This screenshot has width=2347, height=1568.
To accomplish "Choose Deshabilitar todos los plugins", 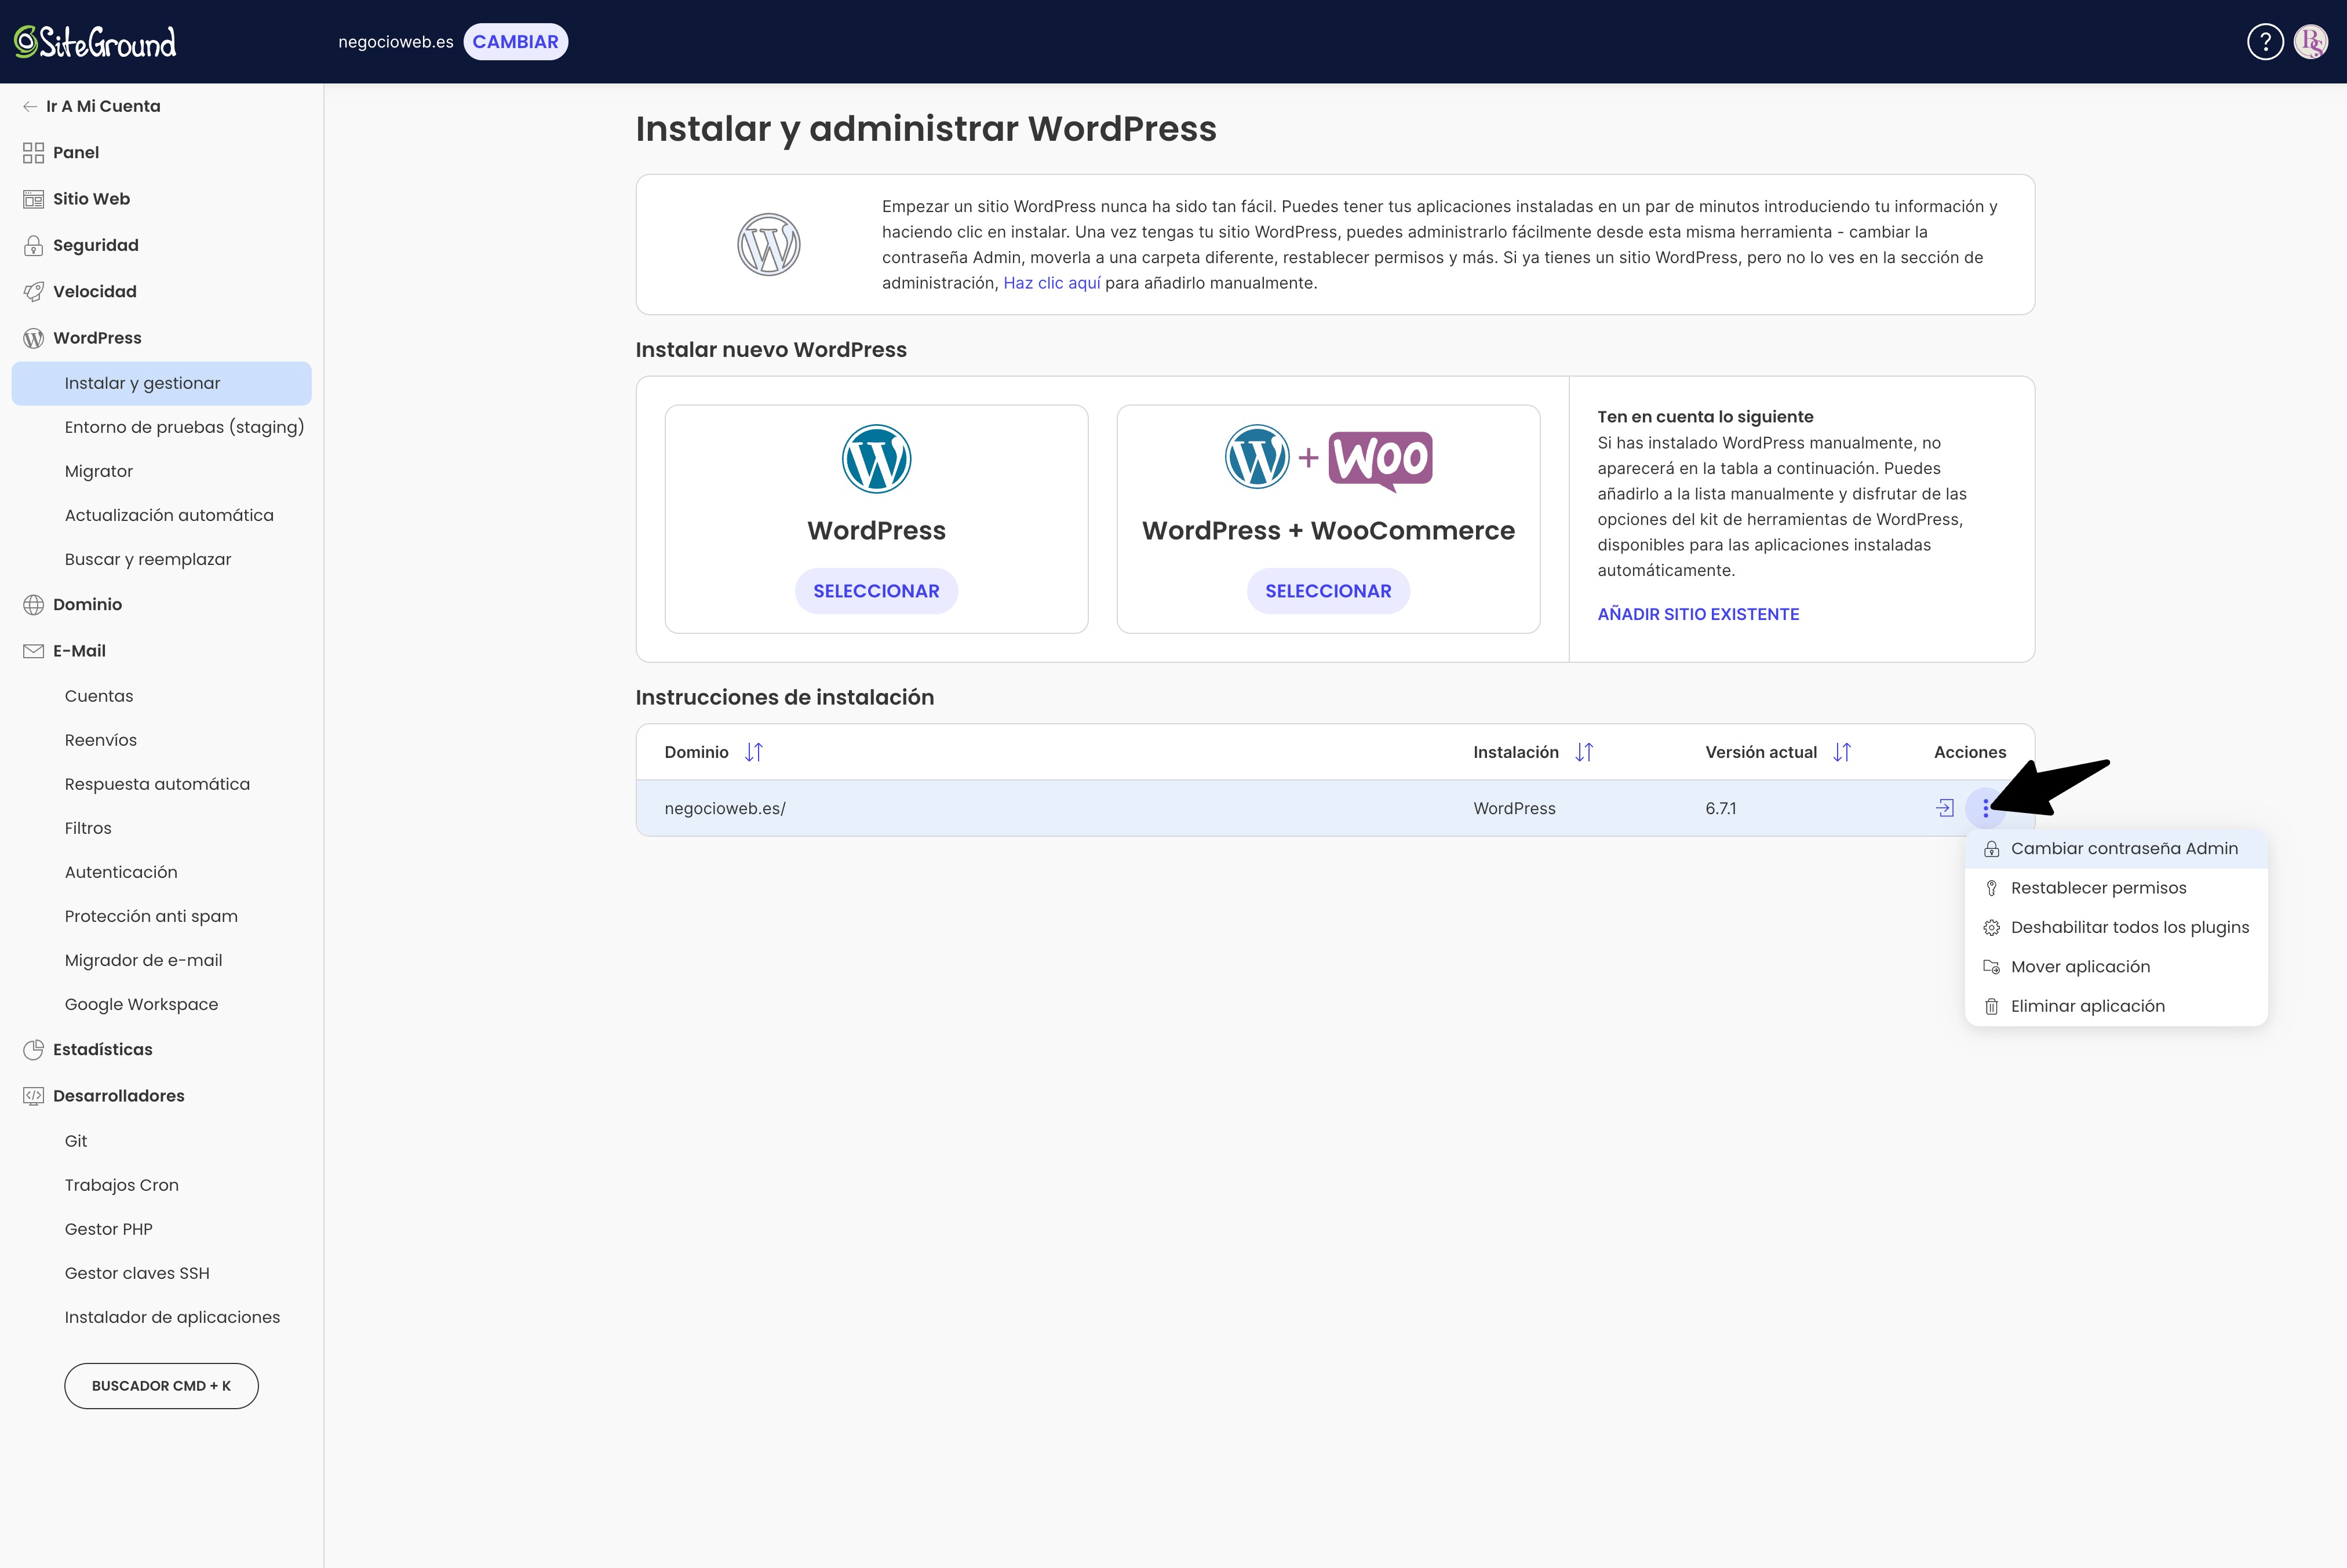I will (x=2116, y=928).
